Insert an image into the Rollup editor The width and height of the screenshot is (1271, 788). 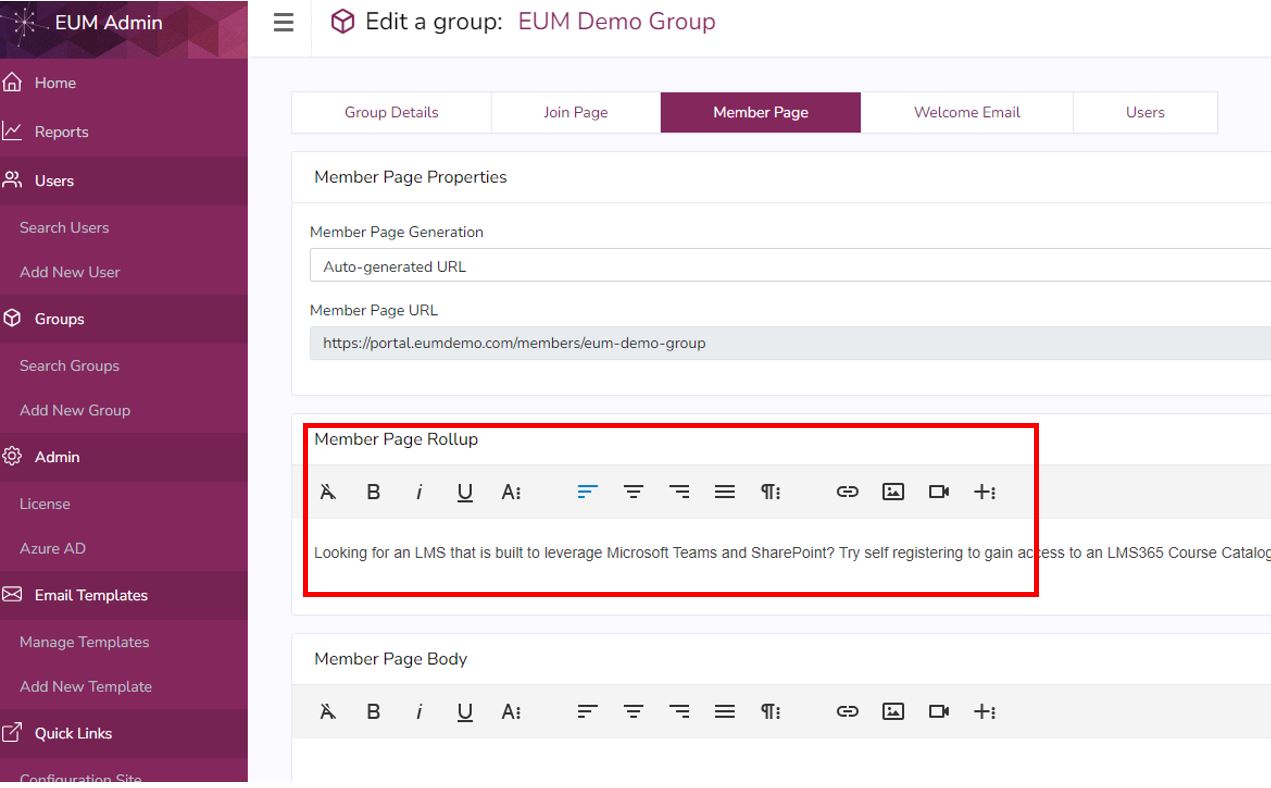(x=893, y=491)
